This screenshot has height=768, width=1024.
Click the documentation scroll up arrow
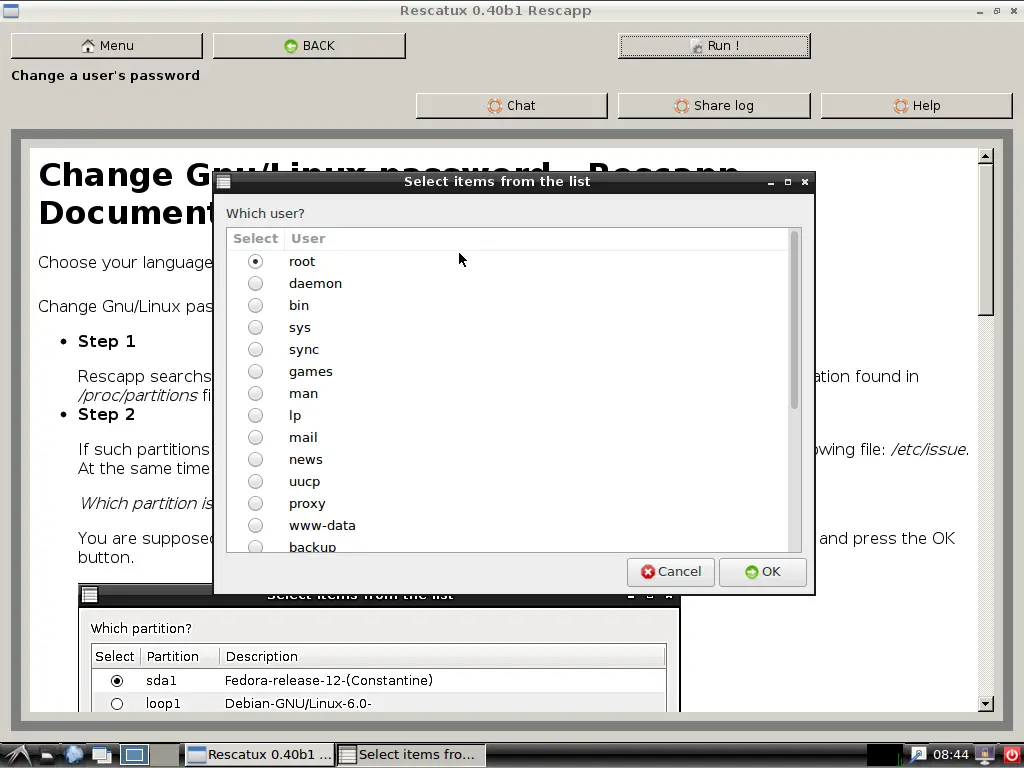(985, 156)
